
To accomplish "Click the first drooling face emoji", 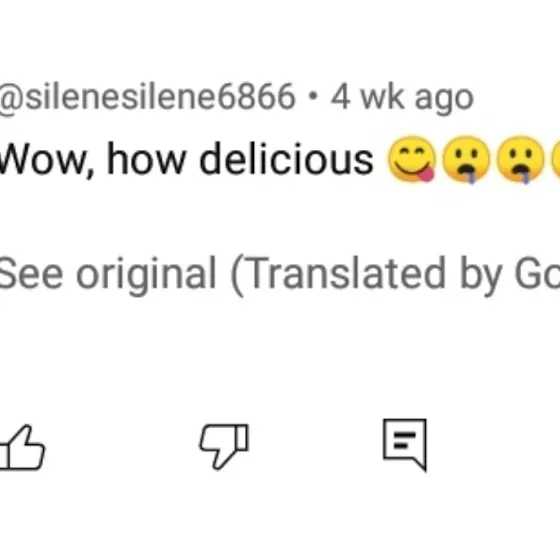I will pyautogui.click(x=466, y=159).
